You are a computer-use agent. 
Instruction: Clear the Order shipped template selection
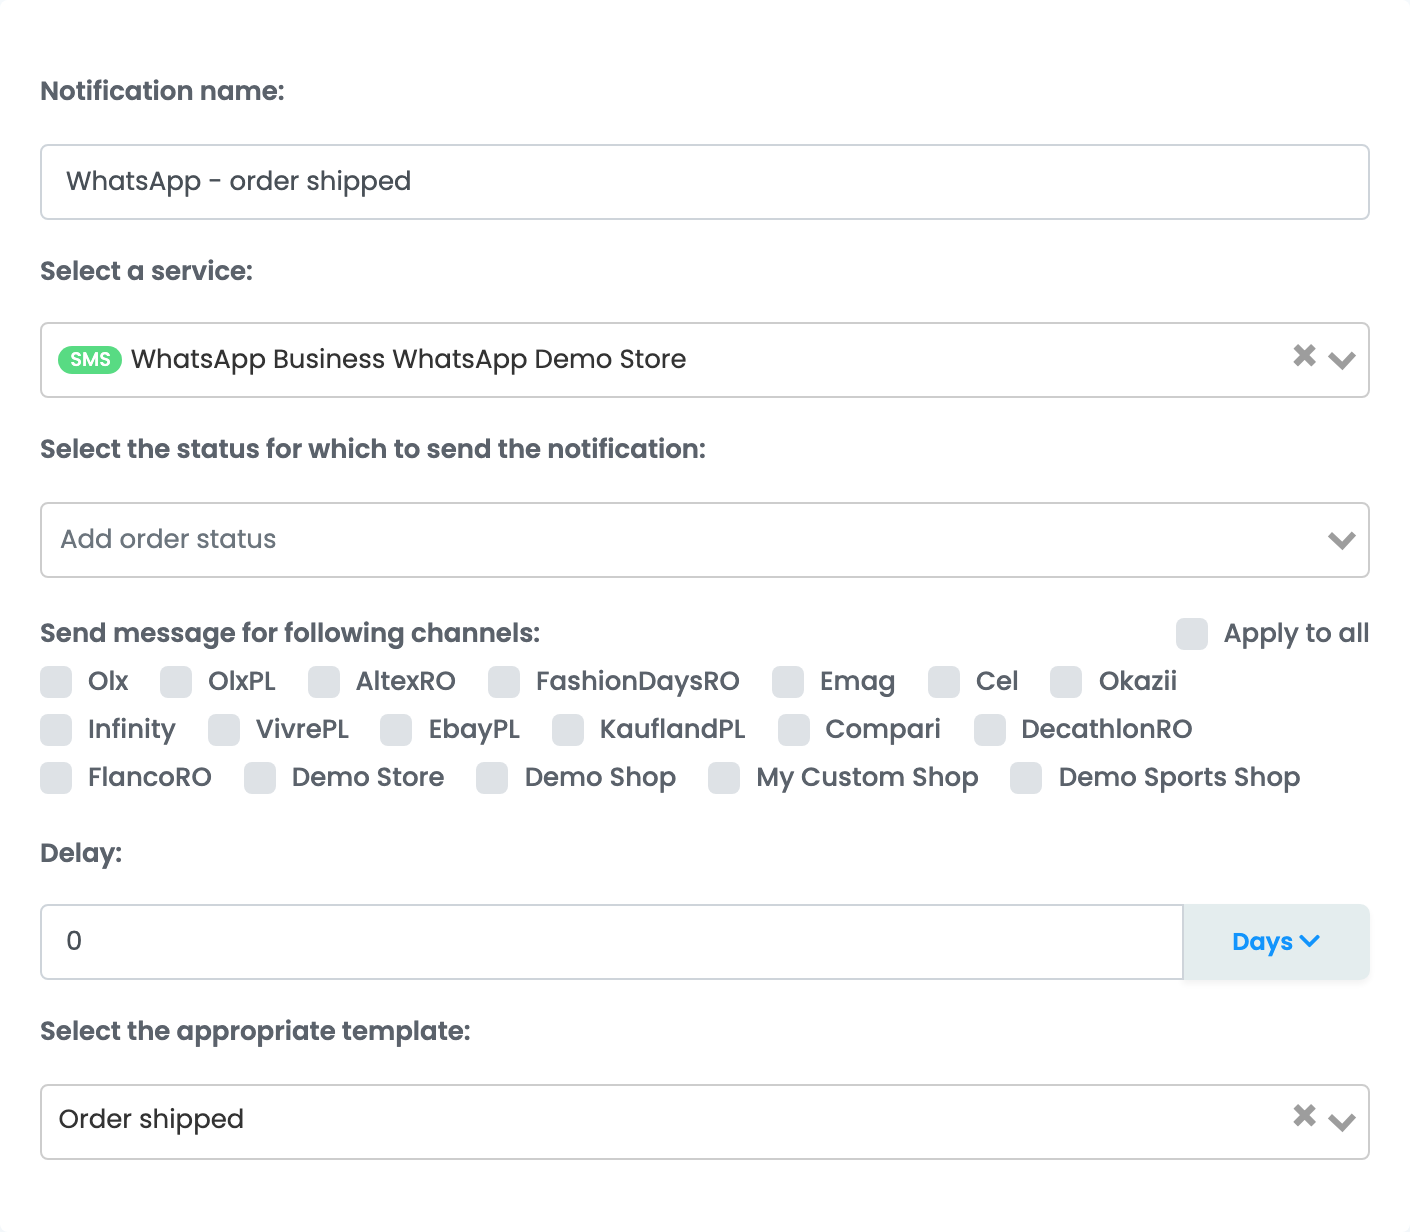[x=1304, y=1115]
